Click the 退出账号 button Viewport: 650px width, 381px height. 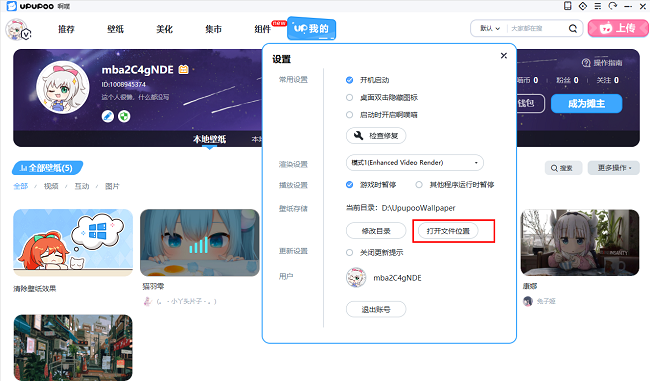376,309
